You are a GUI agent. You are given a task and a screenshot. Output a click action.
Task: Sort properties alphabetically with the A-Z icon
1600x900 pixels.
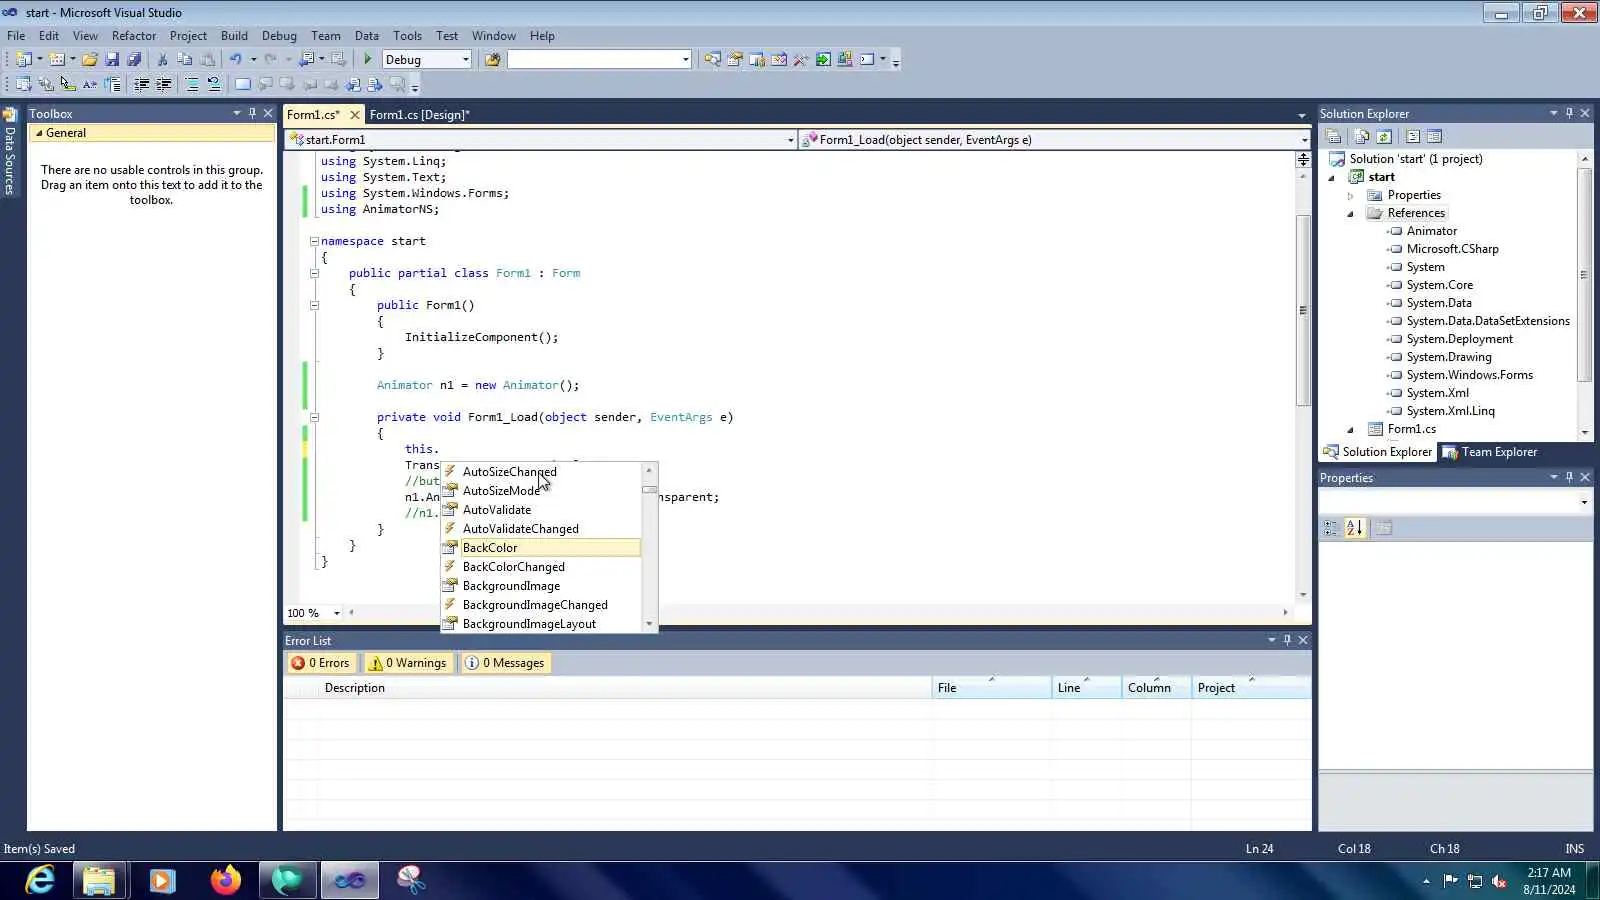tap(1355, 528)
